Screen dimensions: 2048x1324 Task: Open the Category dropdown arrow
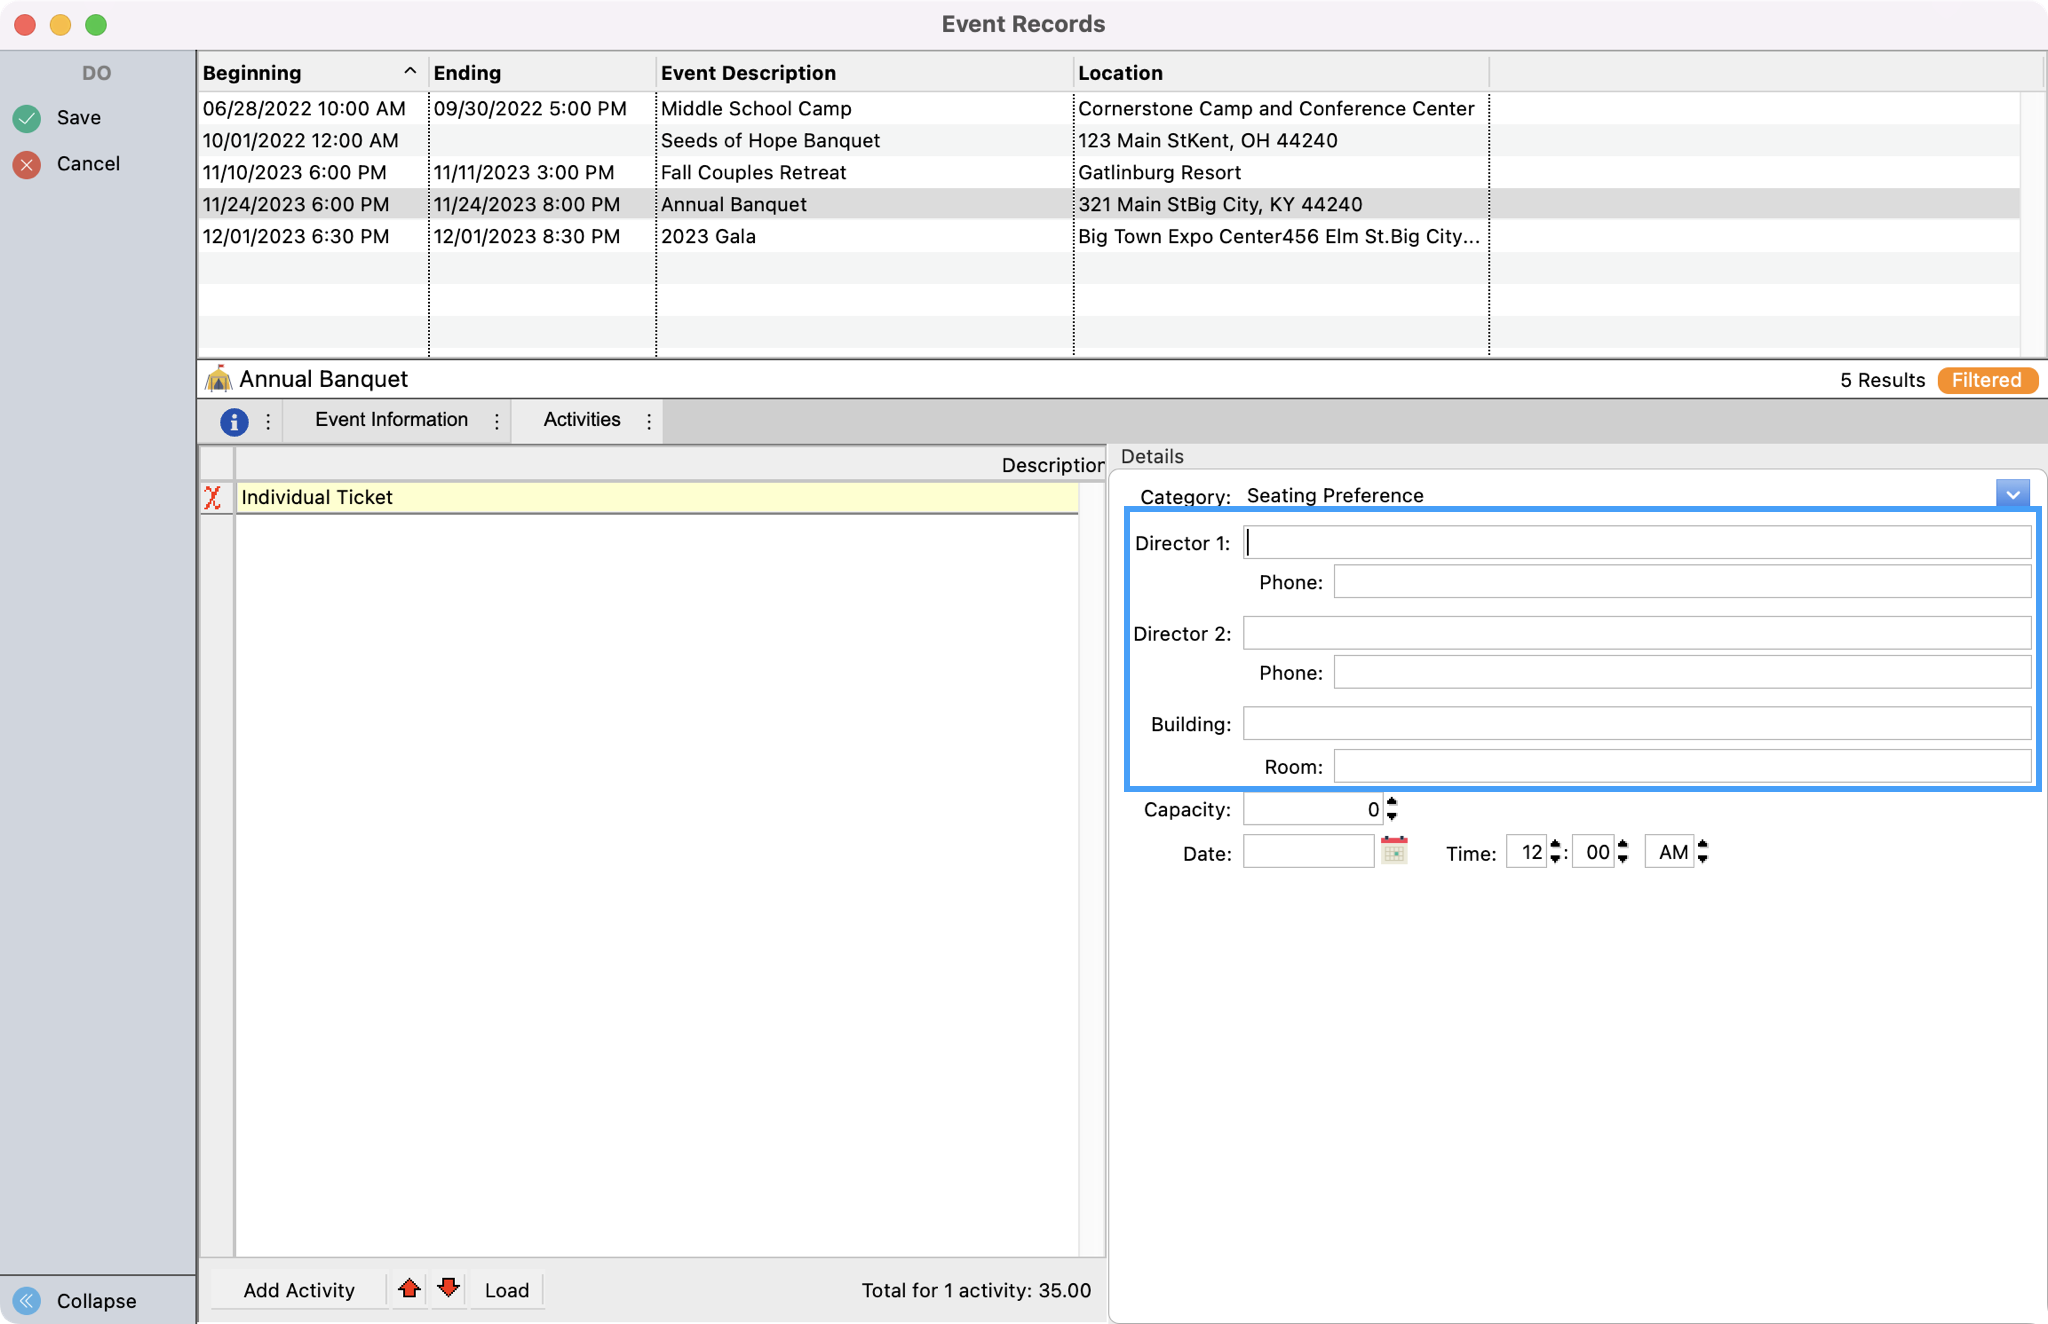tap(2012, 495)
